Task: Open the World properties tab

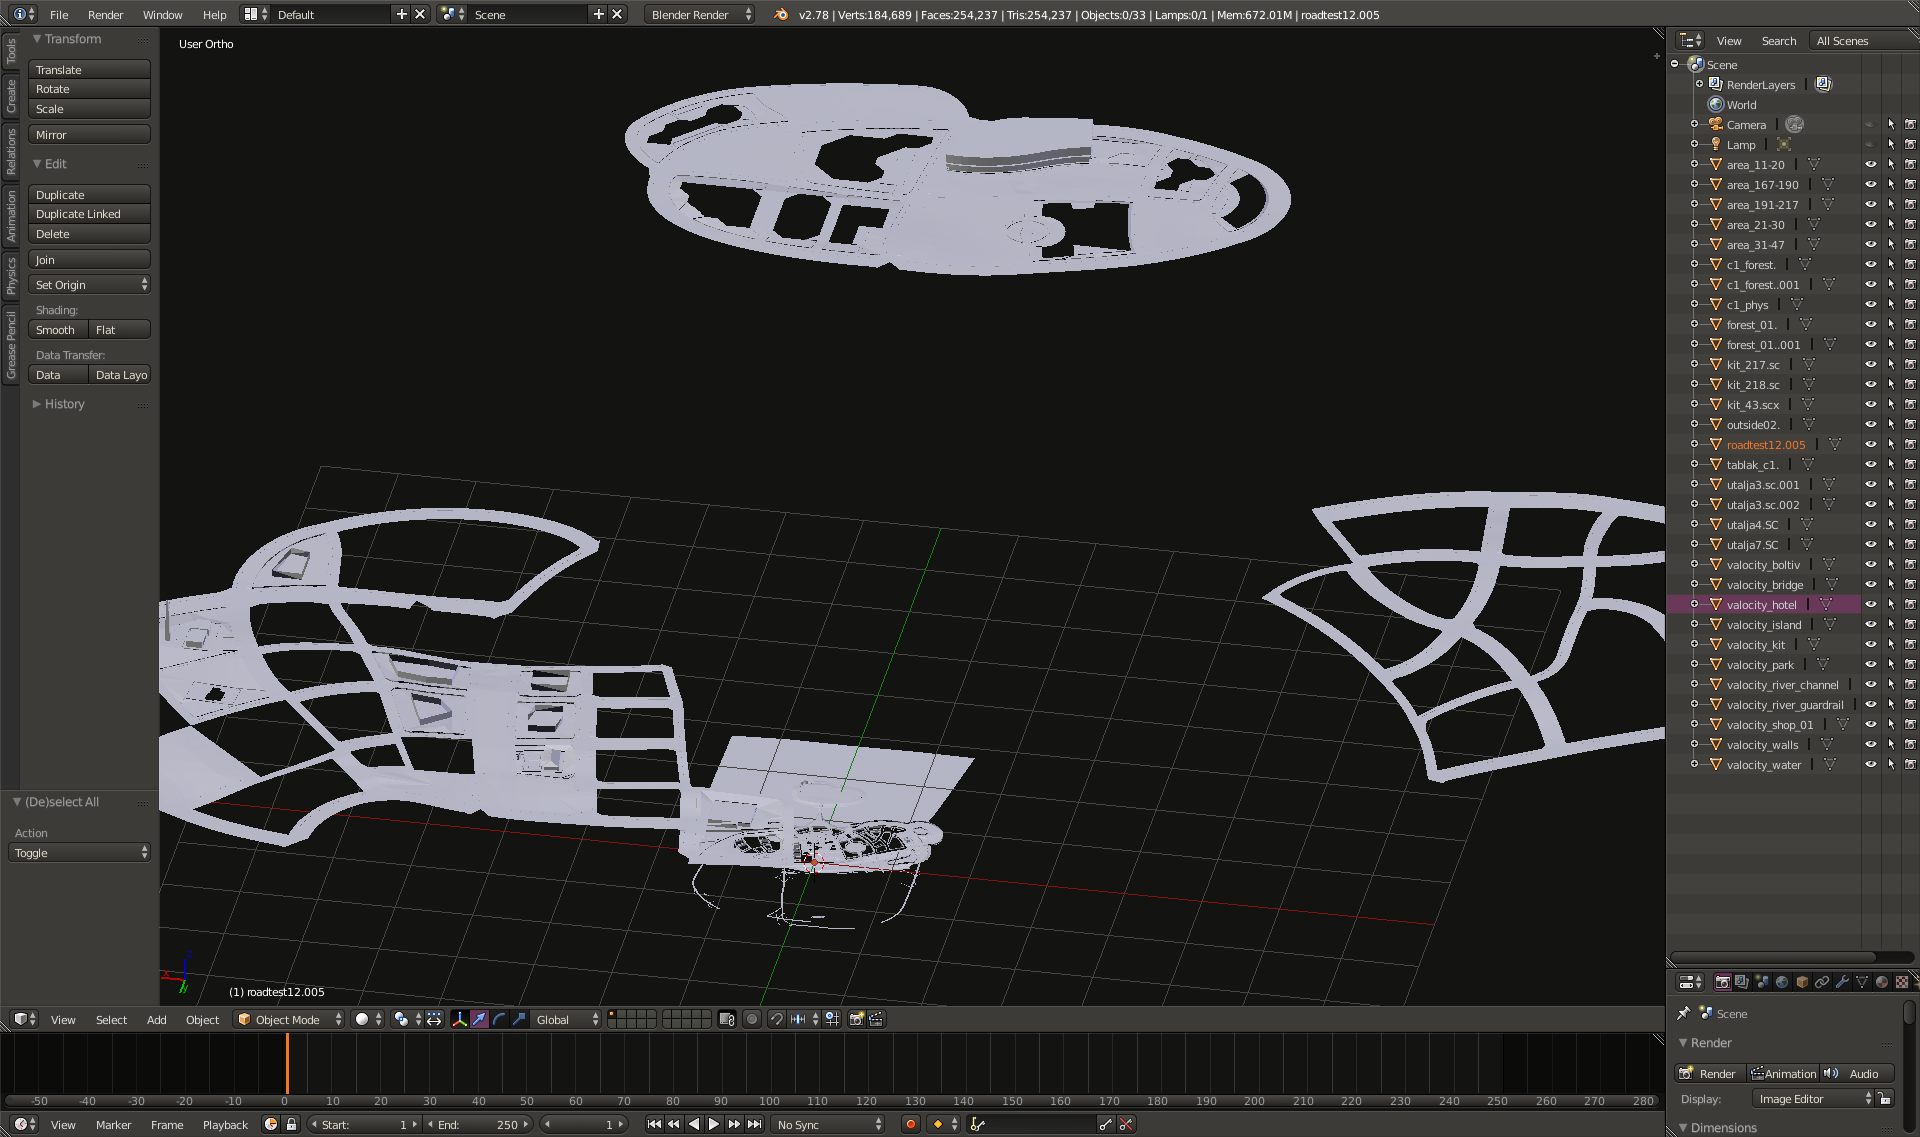Action: point(1782,982)
